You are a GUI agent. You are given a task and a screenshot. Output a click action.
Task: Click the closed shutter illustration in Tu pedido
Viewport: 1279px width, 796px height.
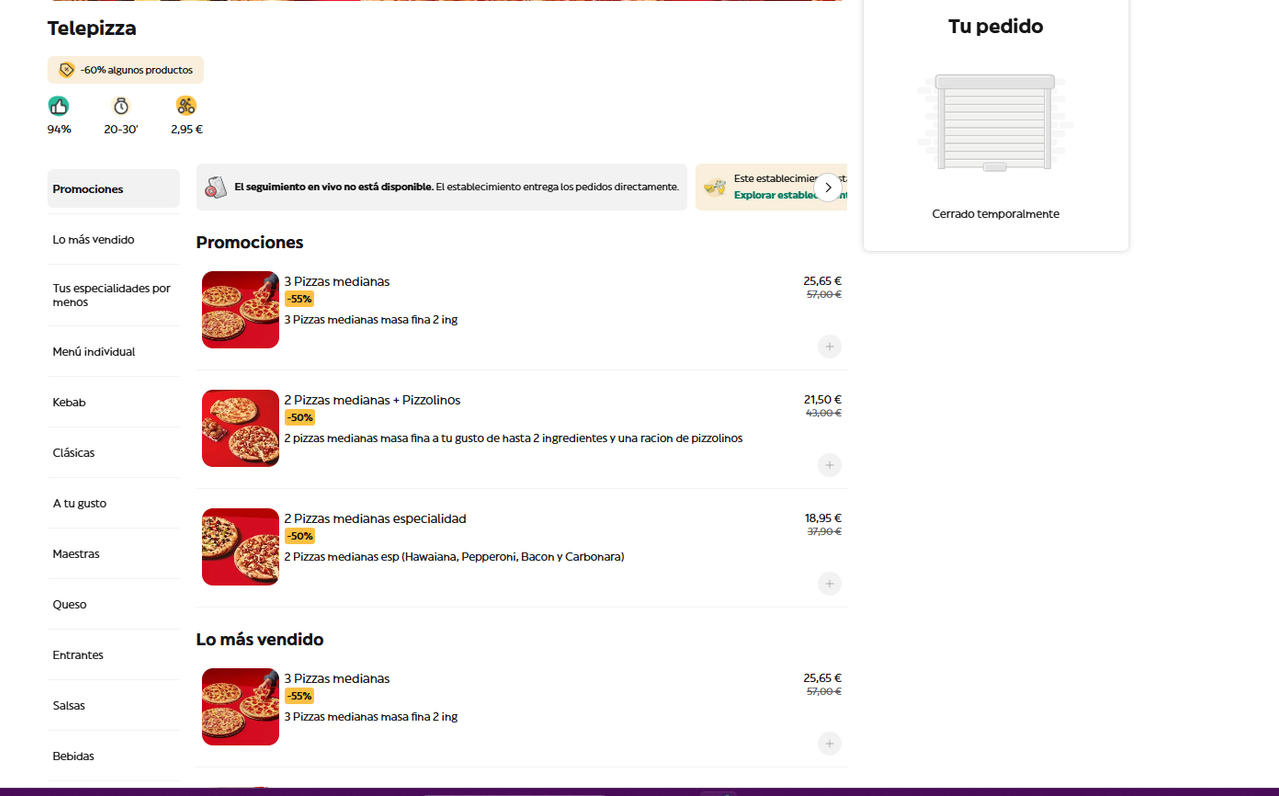[x=995, y=123]
